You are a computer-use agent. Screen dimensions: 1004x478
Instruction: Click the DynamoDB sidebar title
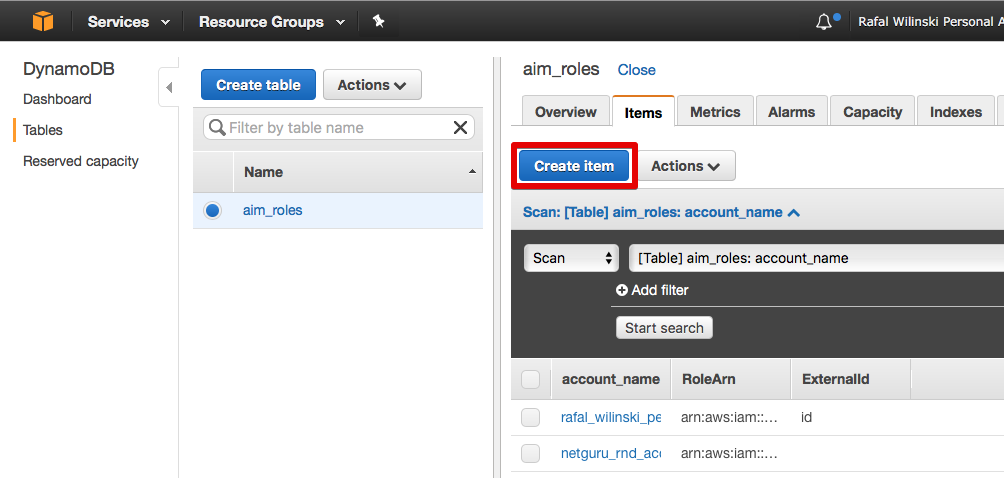(69, 69)
